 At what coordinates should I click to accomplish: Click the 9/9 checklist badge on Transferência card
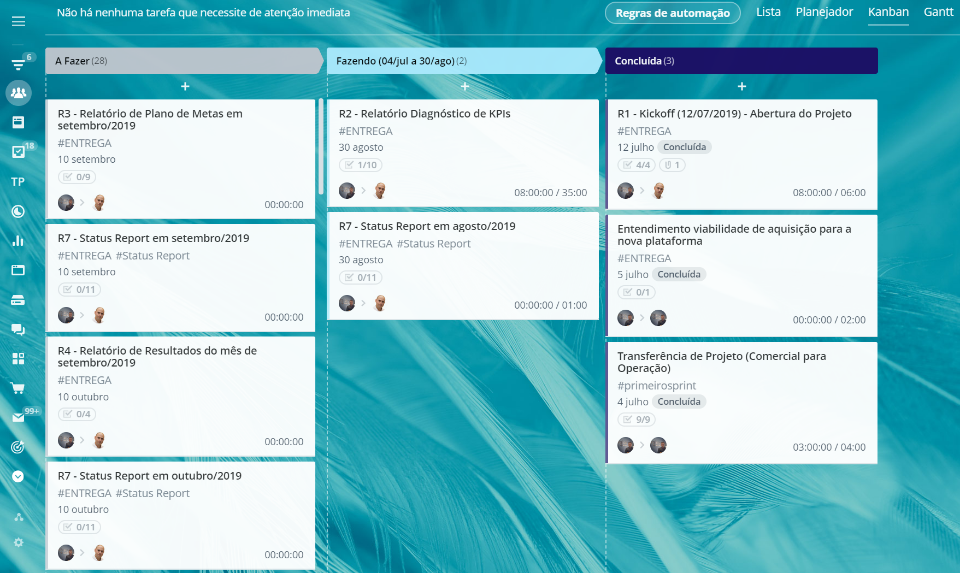pyautogui.click(x=636, y=419)
